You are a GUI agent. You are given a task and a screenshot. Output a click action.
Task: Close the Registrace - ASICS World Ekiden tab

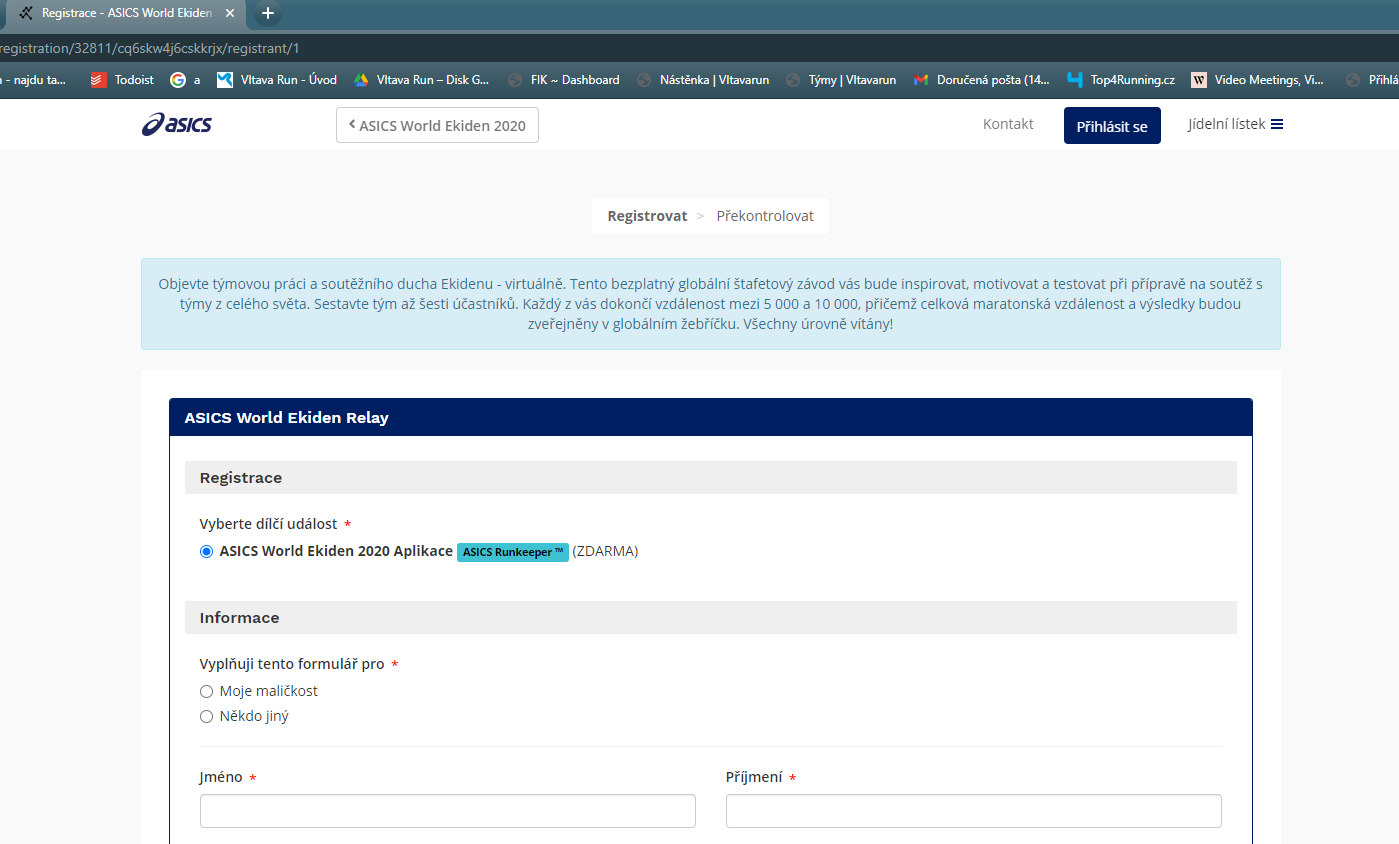tap(230, 13)
